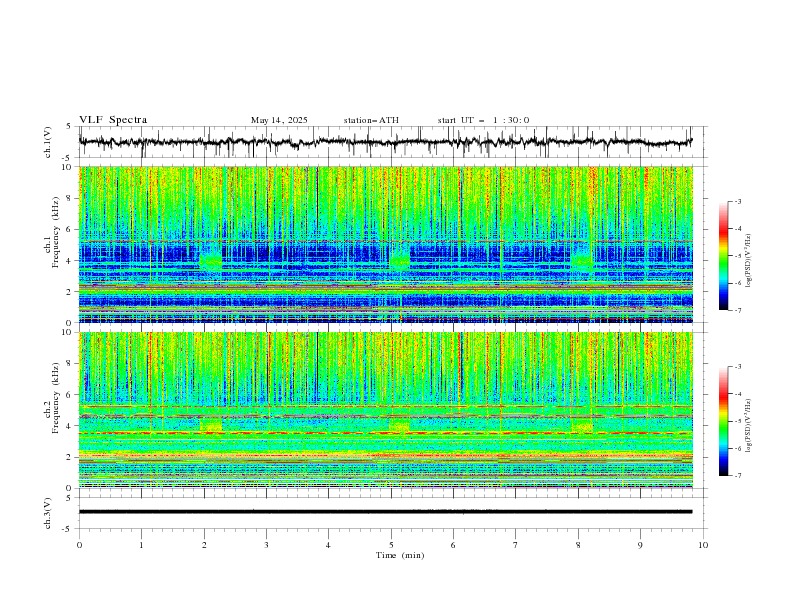Click the green burst near 5 min in ch.1 spectrogram

(400, 261)
